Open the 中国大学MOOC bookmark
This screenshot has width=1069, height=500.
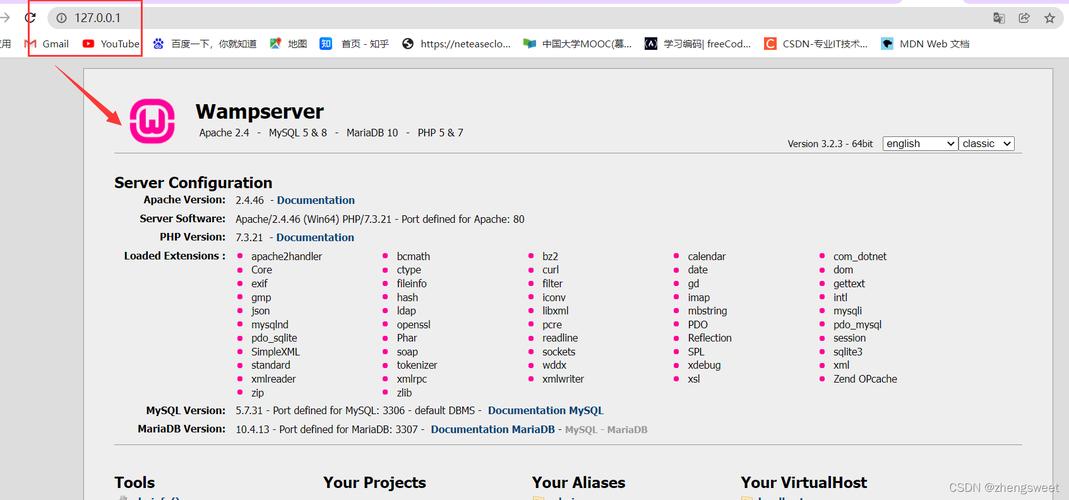[x=577, y=44]
